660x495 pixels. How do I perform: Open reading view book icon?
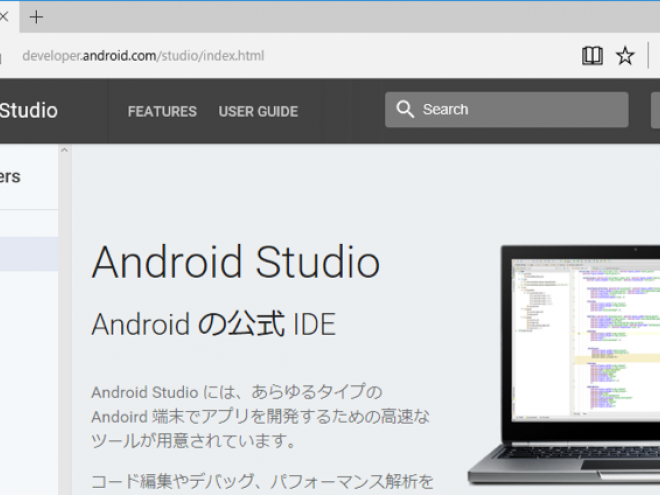click(x=592, y=56)
